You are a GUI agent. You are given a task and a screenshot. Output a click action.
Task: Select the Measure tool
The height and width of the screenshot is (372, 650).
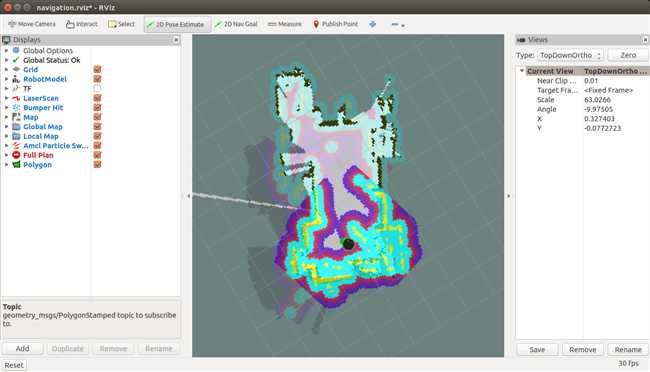[x=284, y=24]
